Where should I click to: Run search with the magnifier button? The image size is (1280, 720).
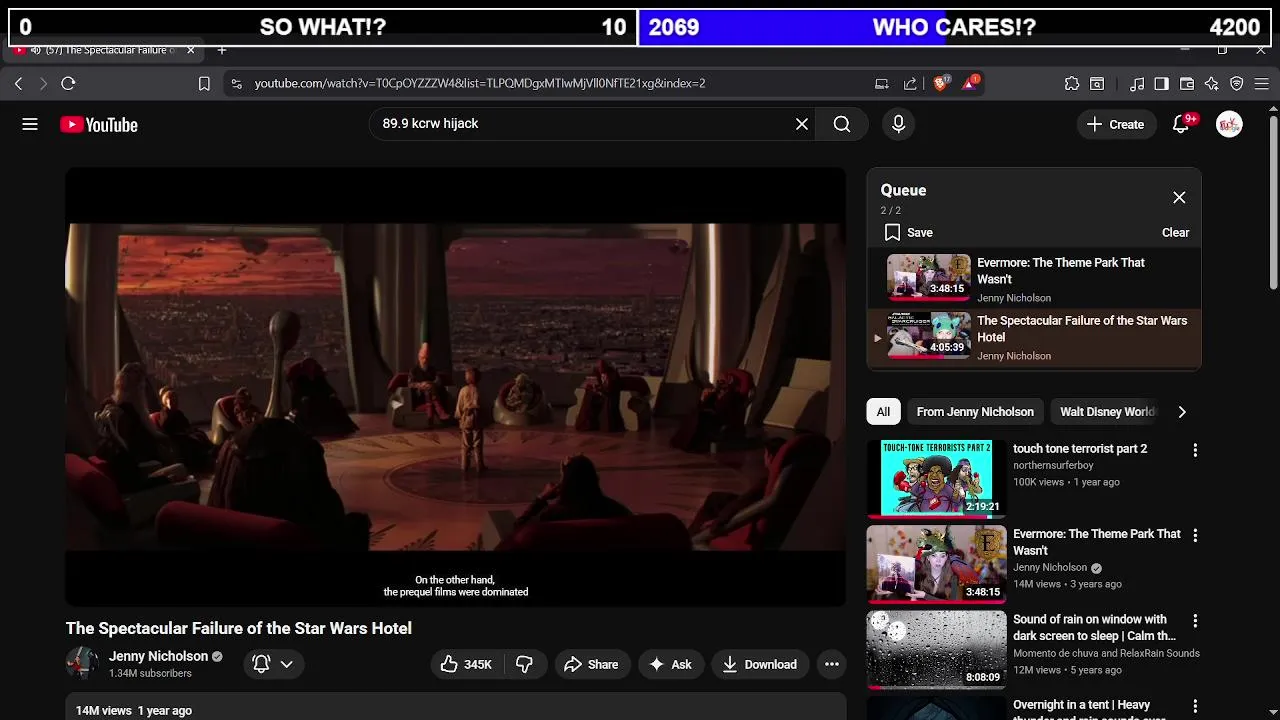[x=842, y=124]
